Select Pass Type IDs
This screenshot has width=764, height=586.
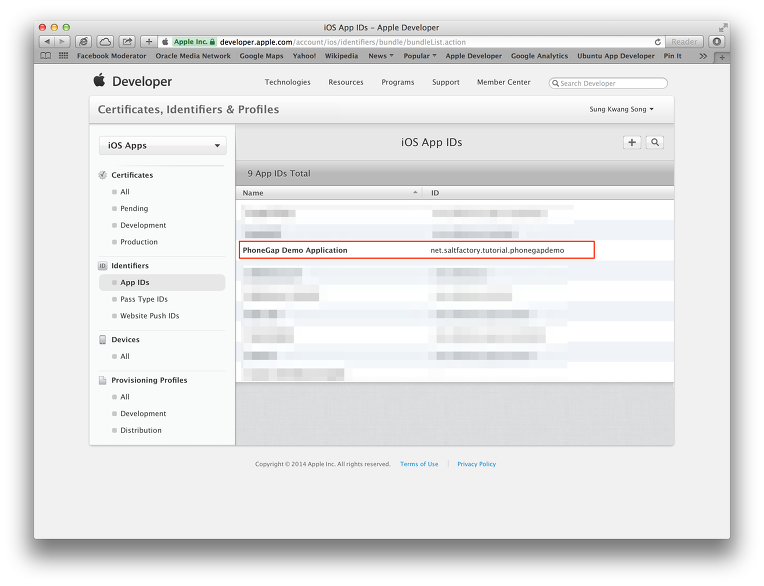coord(144,299)
